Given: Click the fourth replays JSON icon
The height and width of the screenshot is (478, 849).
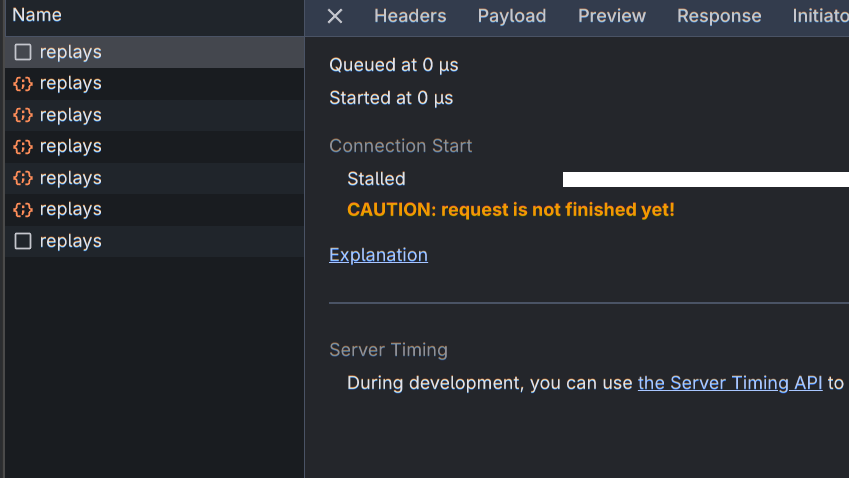Looking at the screenshot, I should (23, 147).
